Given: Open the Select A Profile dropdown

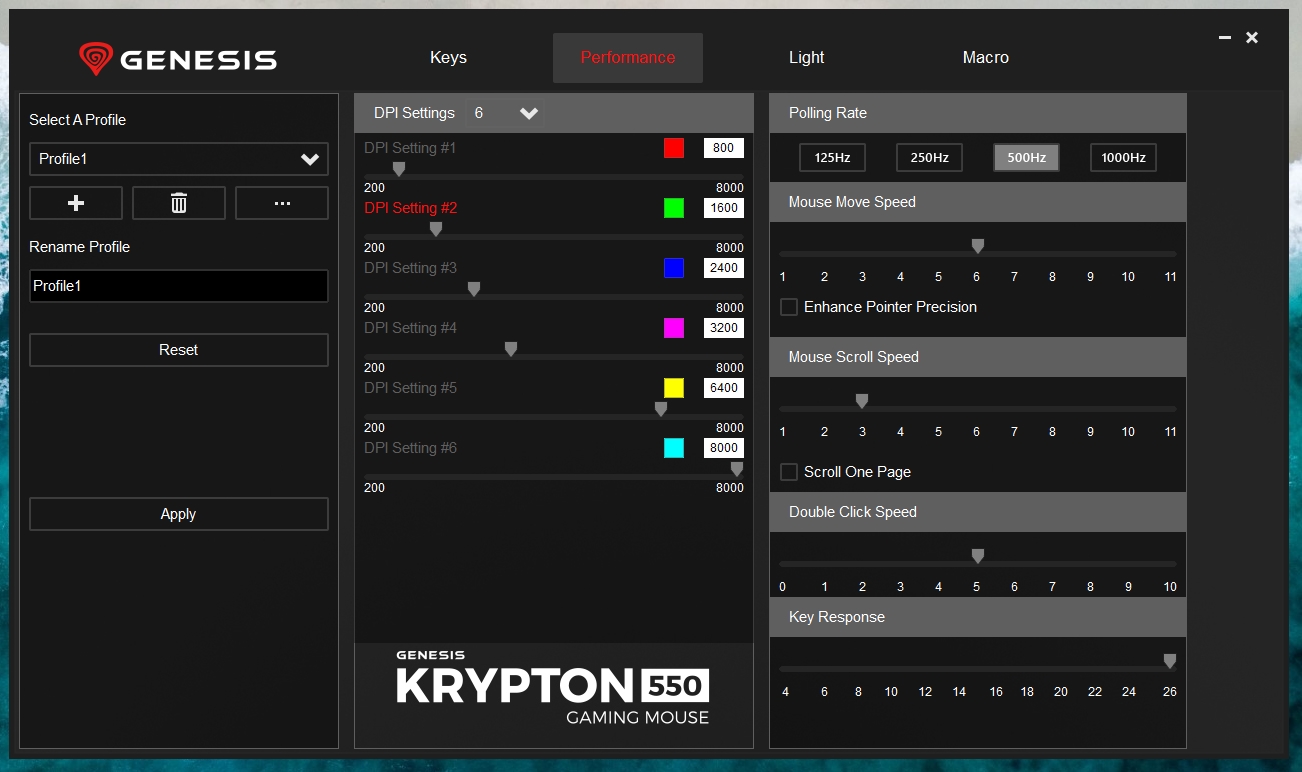Looking at the screenshot, I should tap(179, 159).
